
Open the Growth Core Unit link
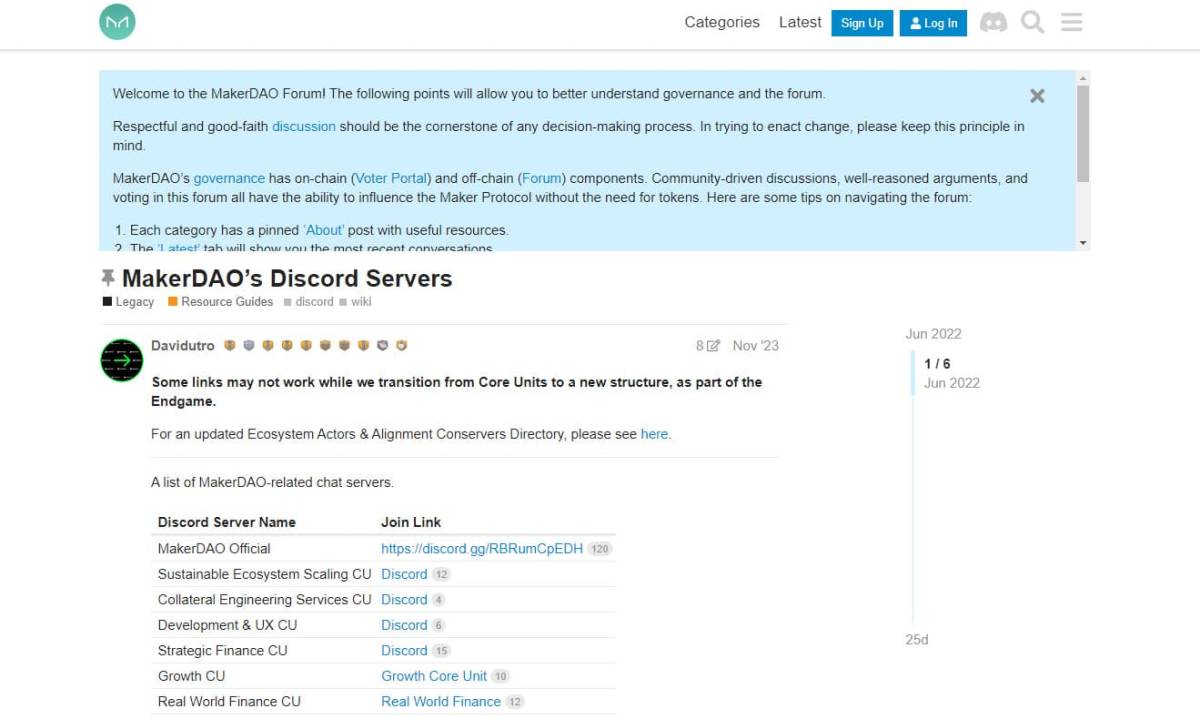click(434, 676)
